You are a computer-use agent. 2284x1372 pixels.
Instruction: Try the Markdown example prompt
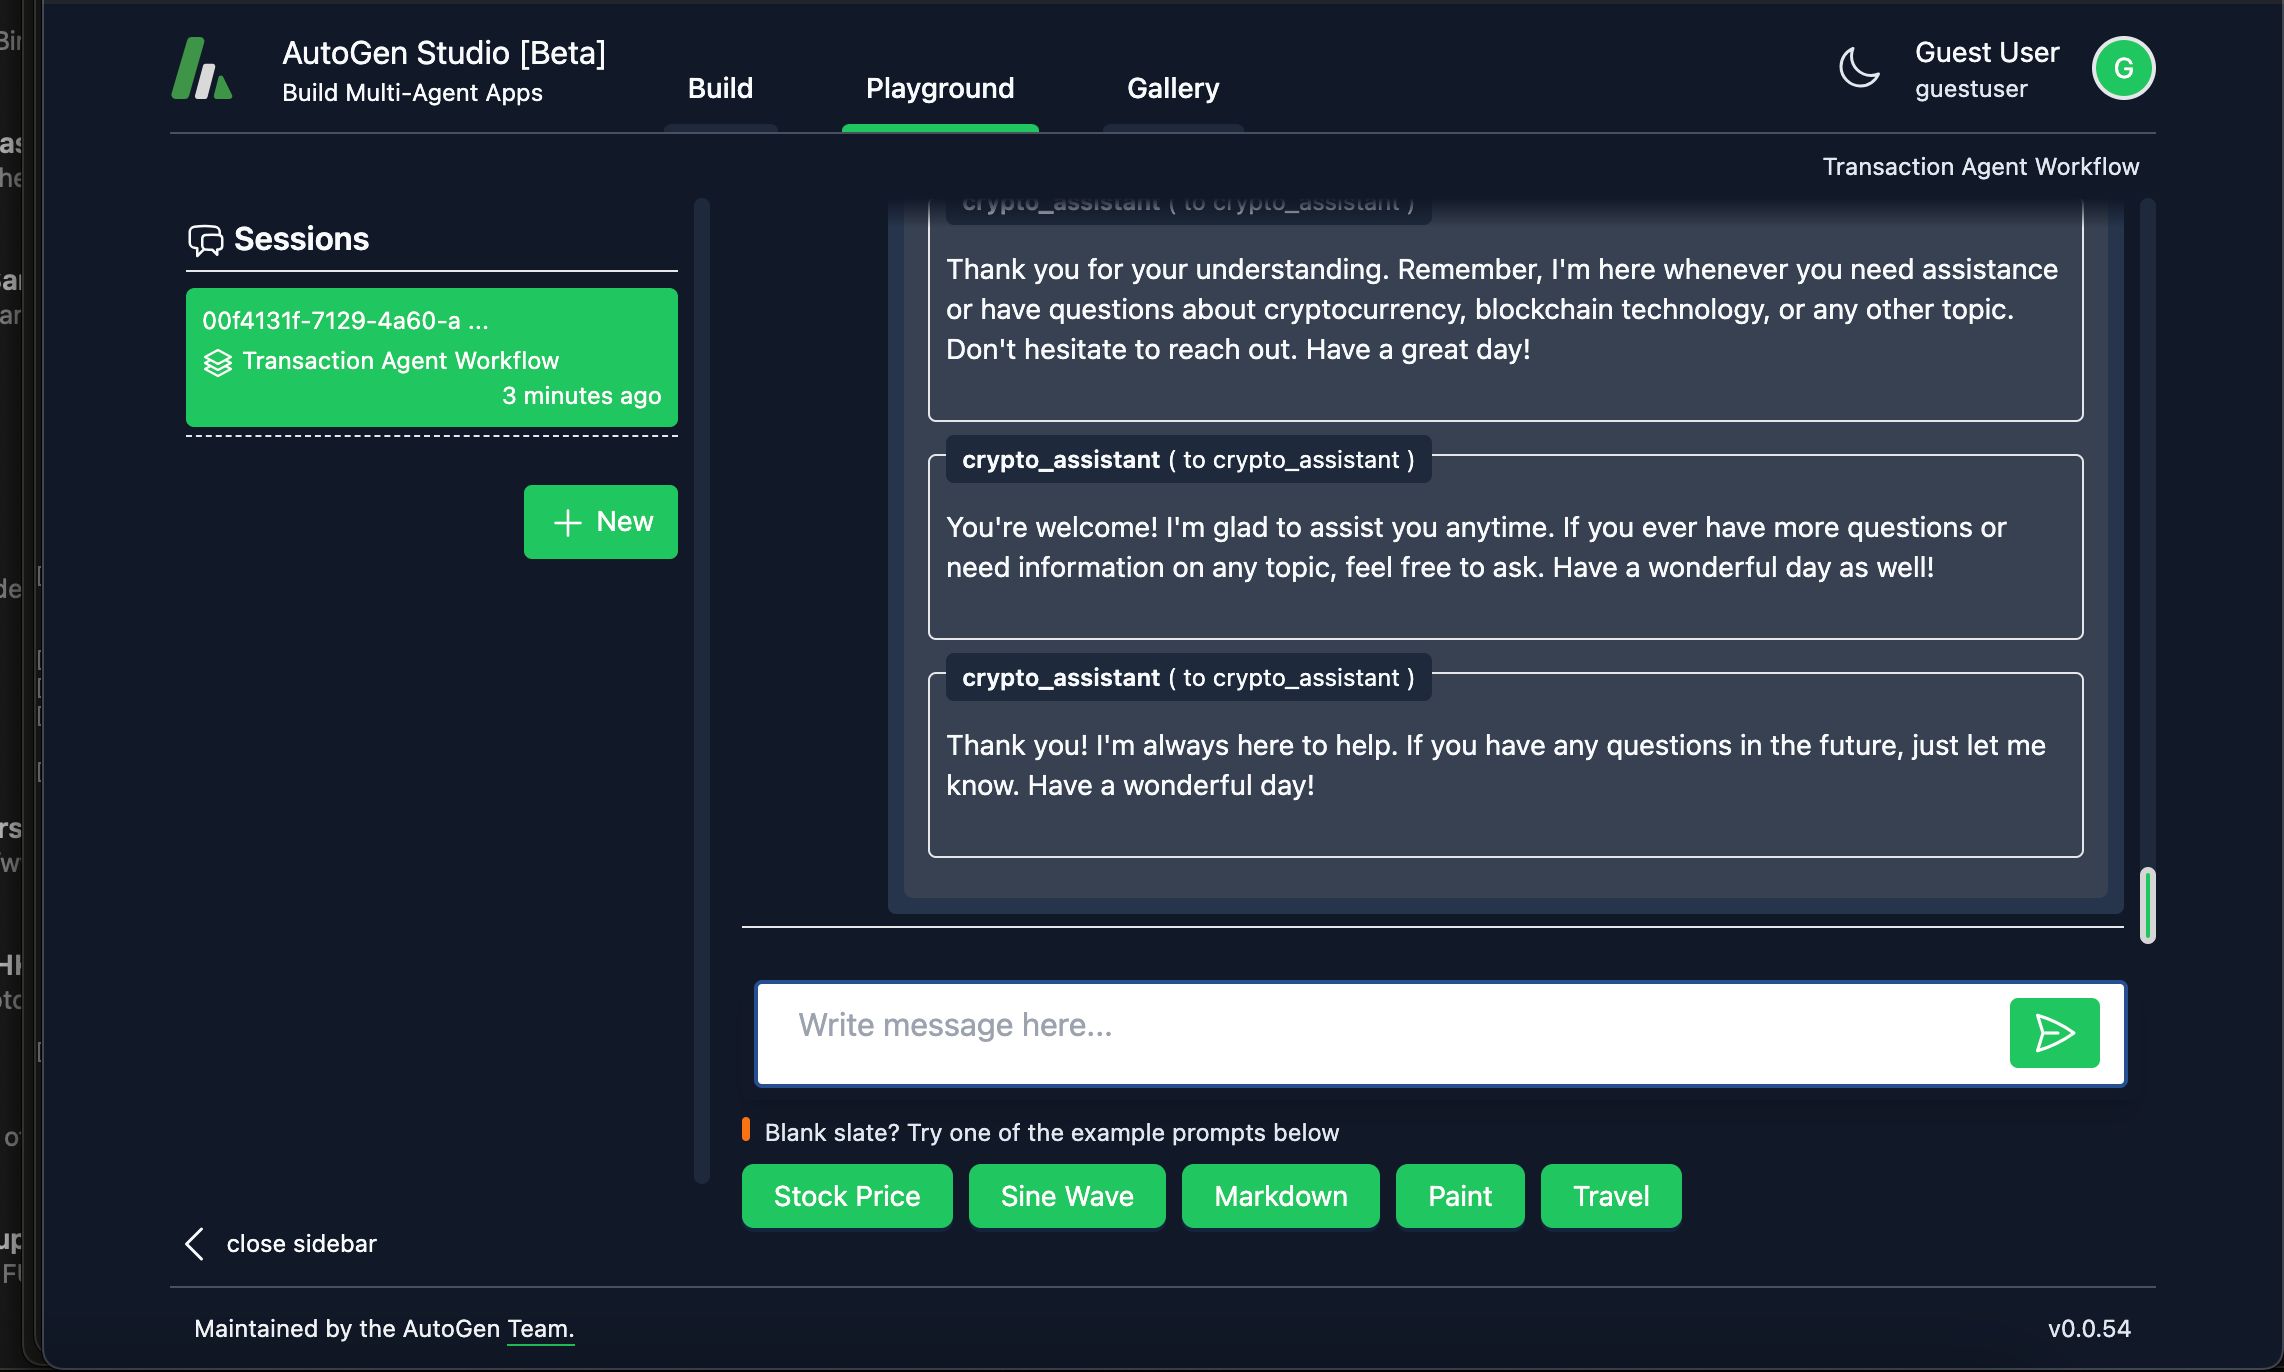(x=1281, y=1196)
